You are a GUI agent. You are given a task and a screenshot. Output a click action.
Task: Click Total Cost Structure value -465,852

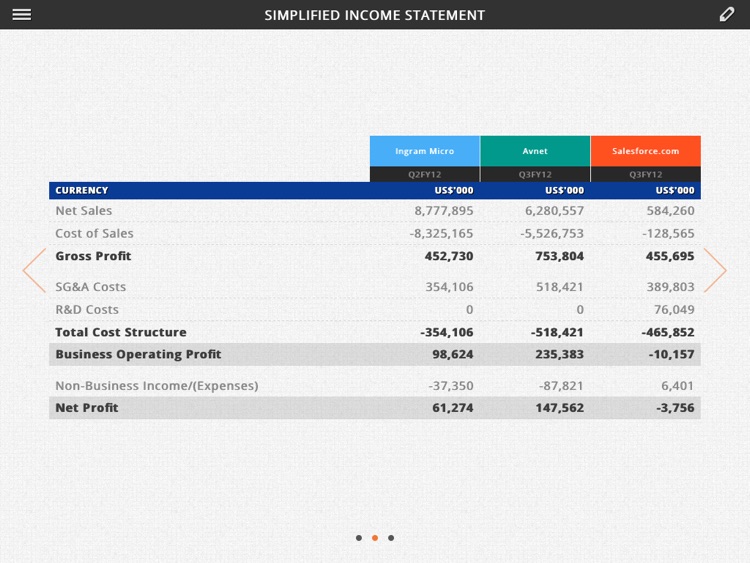point(668,332)
